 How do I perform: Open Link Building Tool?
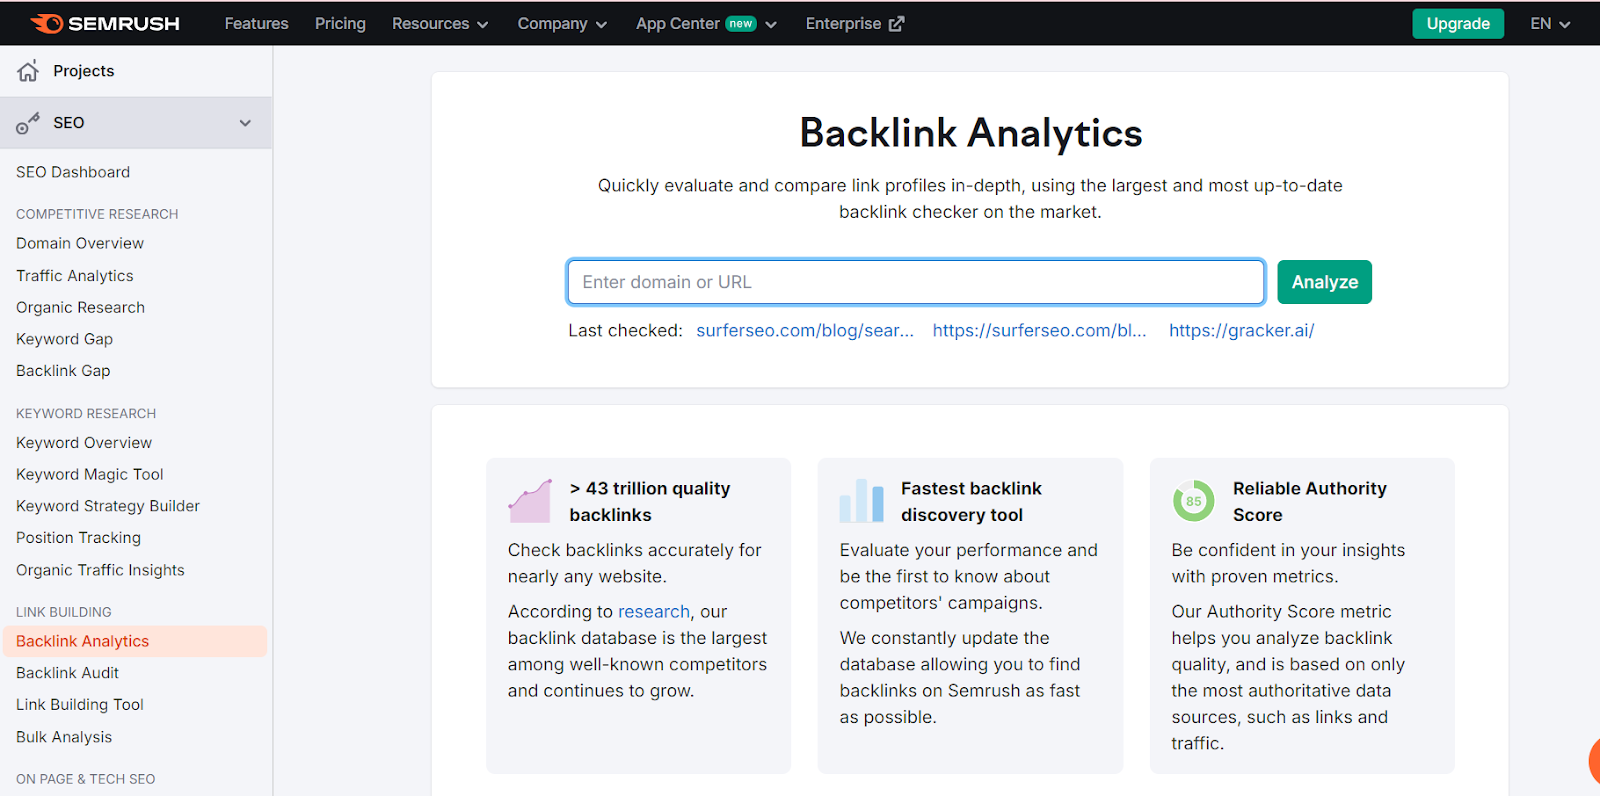tap(80, 705)
